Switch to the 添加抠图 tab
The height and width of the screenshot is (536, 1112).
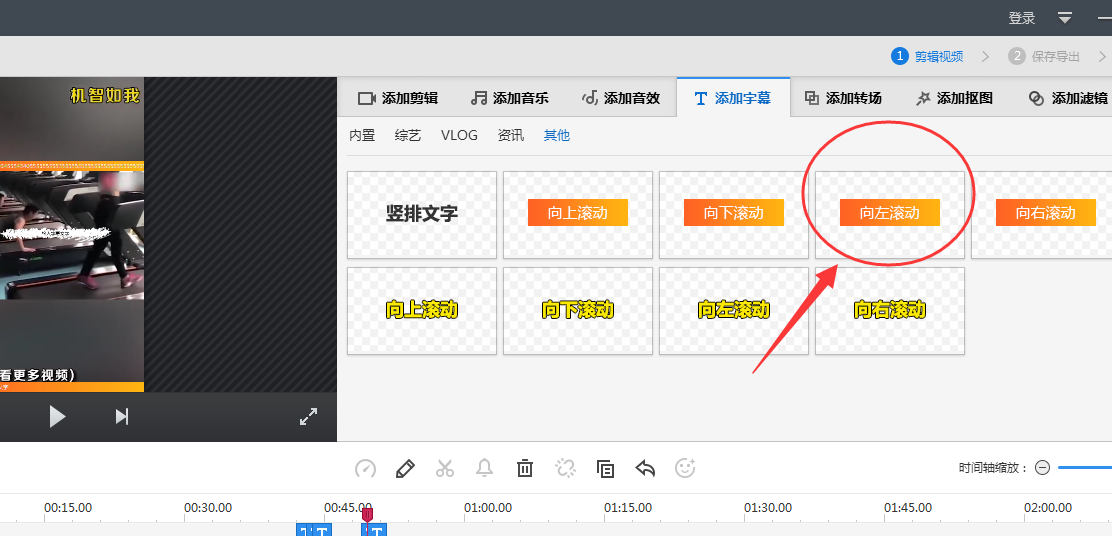(955, 98)
